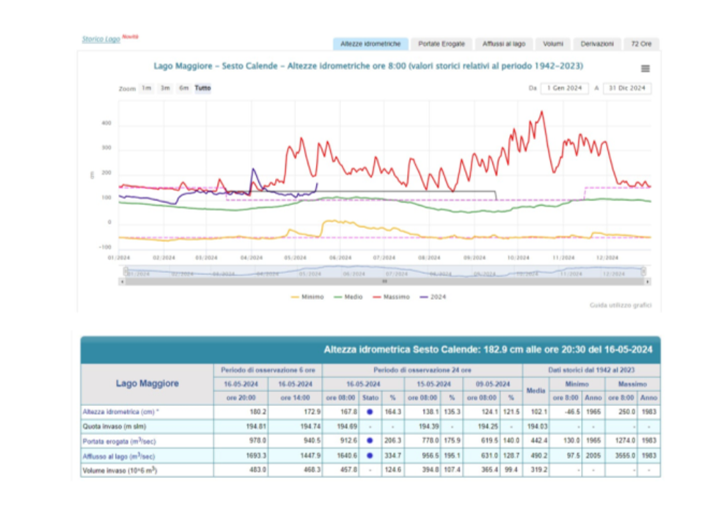The image size is (710, 521).
Task: Open the Guida utilizzo grafici link
Action: coord(620,306)
